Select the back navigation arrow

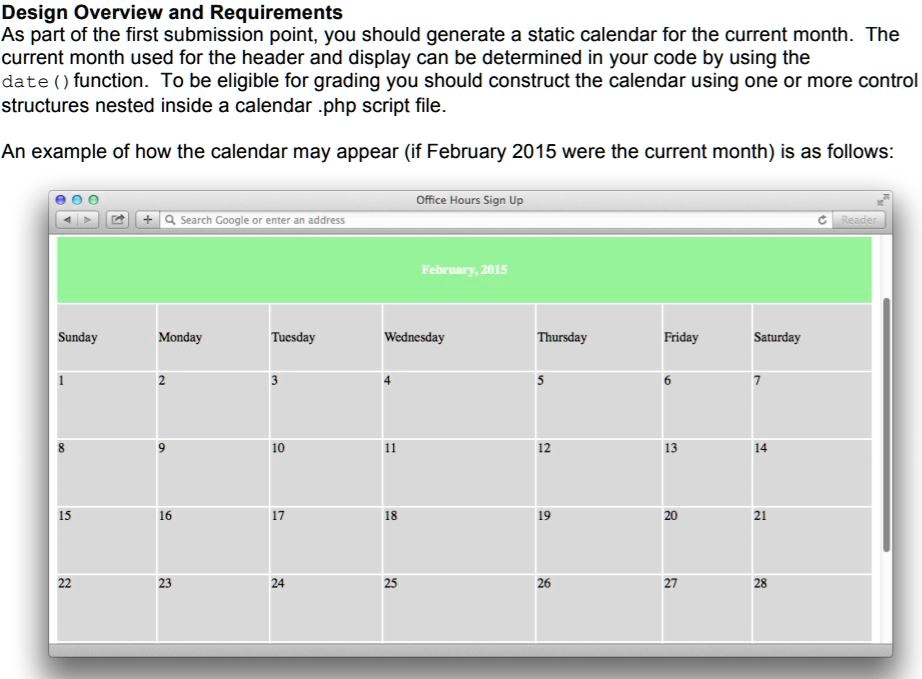point(66,219)
